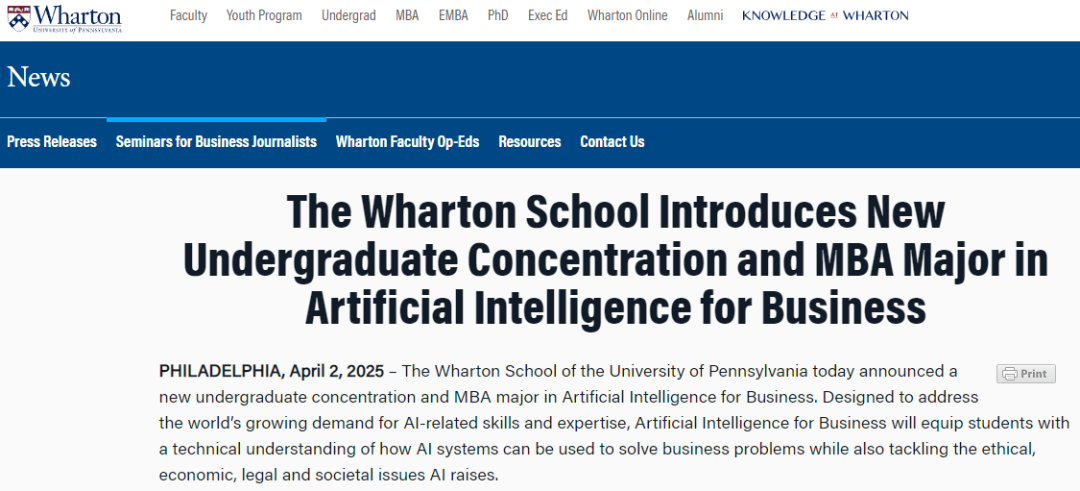Open the PhD program link
The width and height of the screenshot is (1080, 491).
(x=498, y=16)
